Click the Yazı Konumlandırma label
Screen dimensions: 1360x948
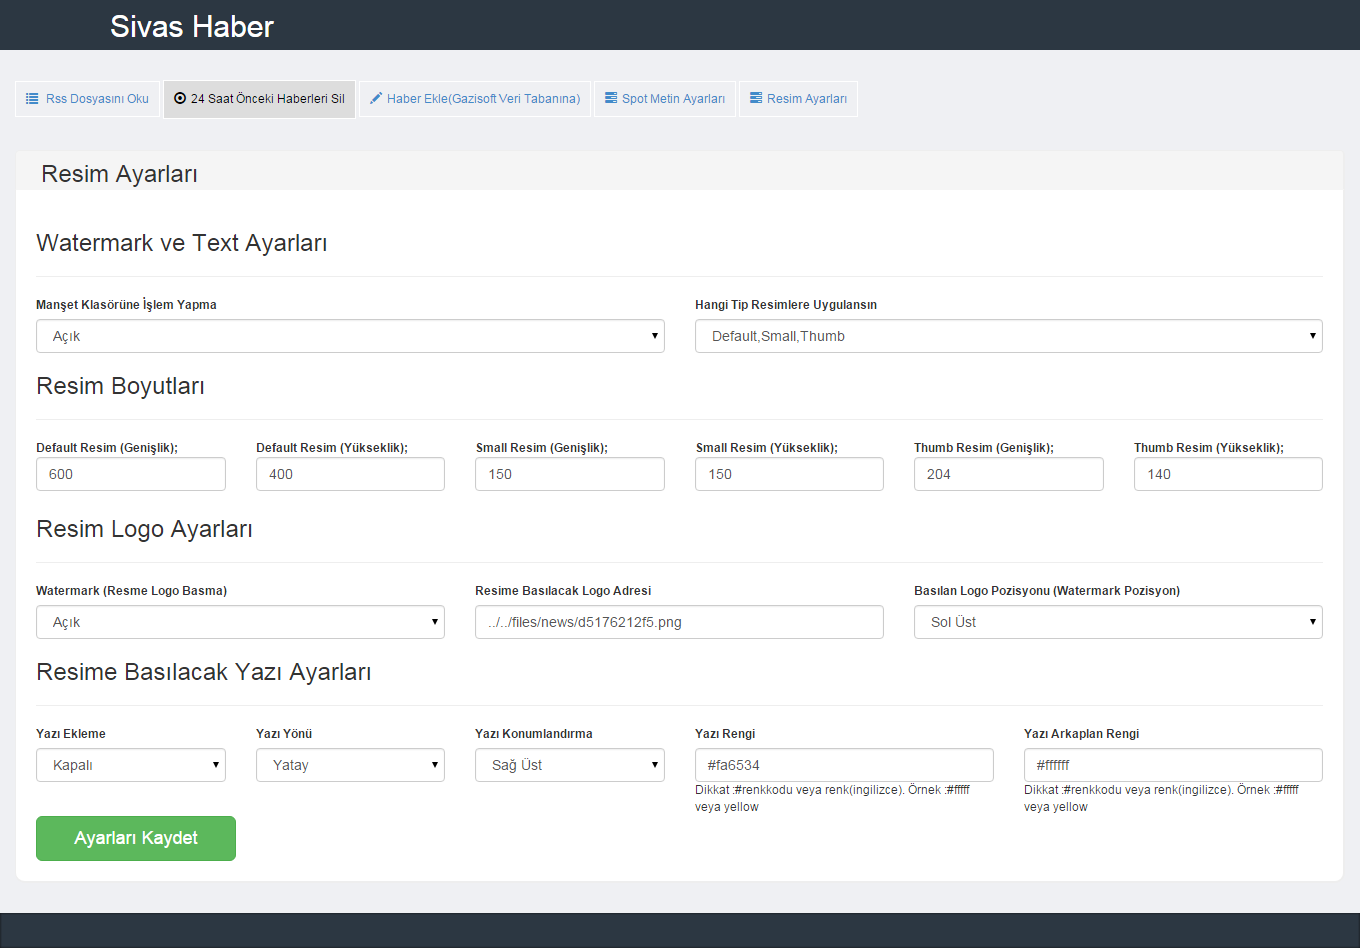(534, 734)
